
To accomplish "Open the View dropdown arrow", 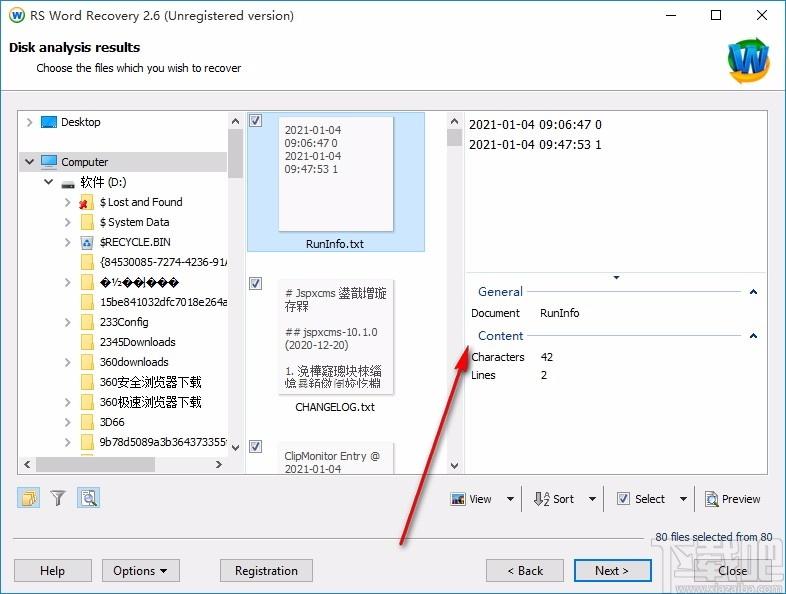I will [x=510, y=499].
